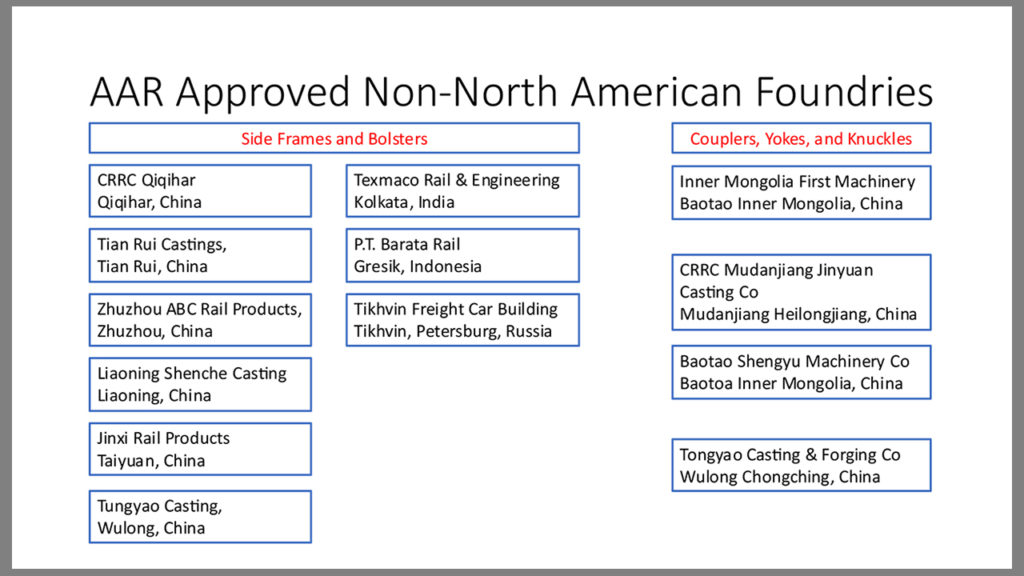Viewport: 1024px width, 576px height.
Task: Click the Tongyao Casting & Forging Co box
Action: 801,465
